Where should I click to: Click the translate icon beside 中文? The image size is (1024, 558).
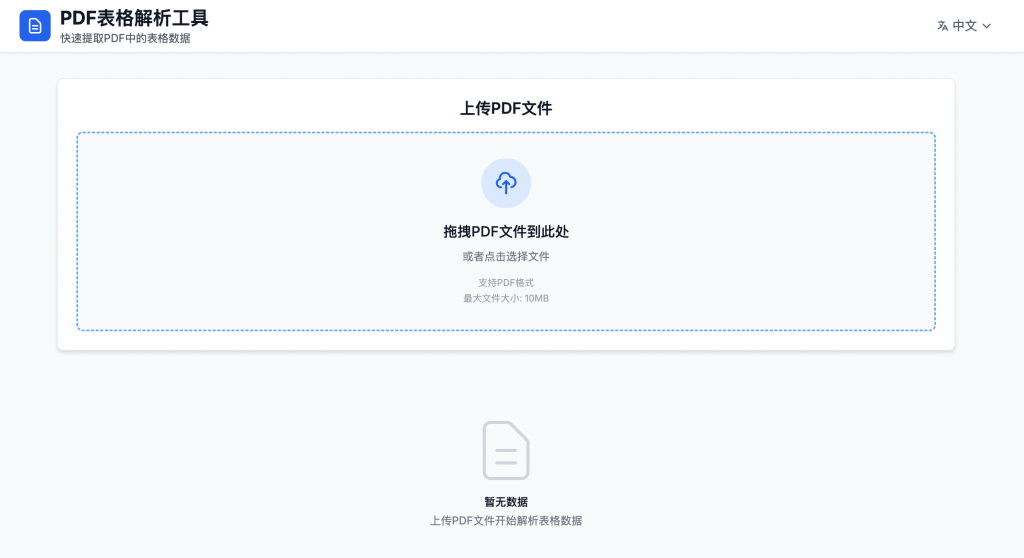click(942, 26)
